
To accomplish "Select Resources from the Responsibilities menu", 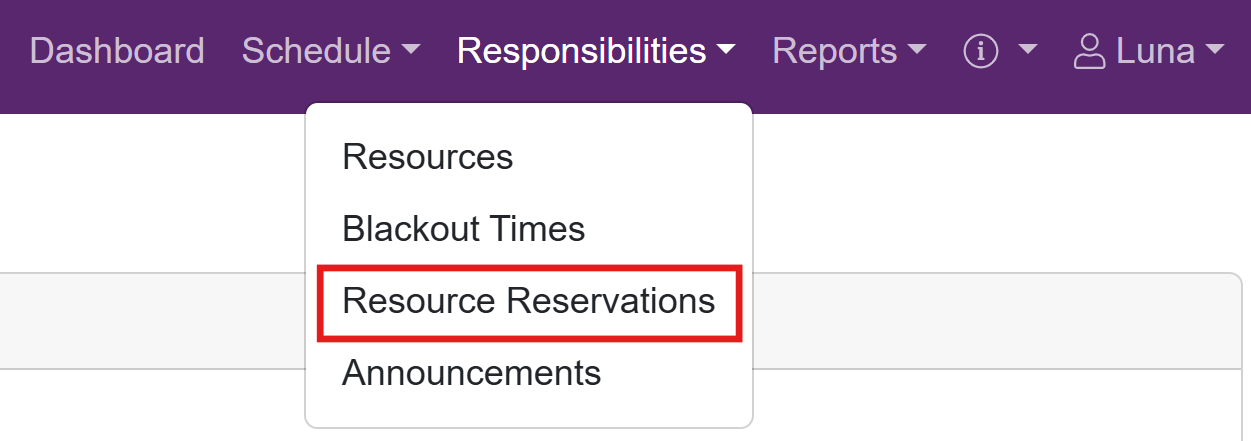I will click(427, 157).
